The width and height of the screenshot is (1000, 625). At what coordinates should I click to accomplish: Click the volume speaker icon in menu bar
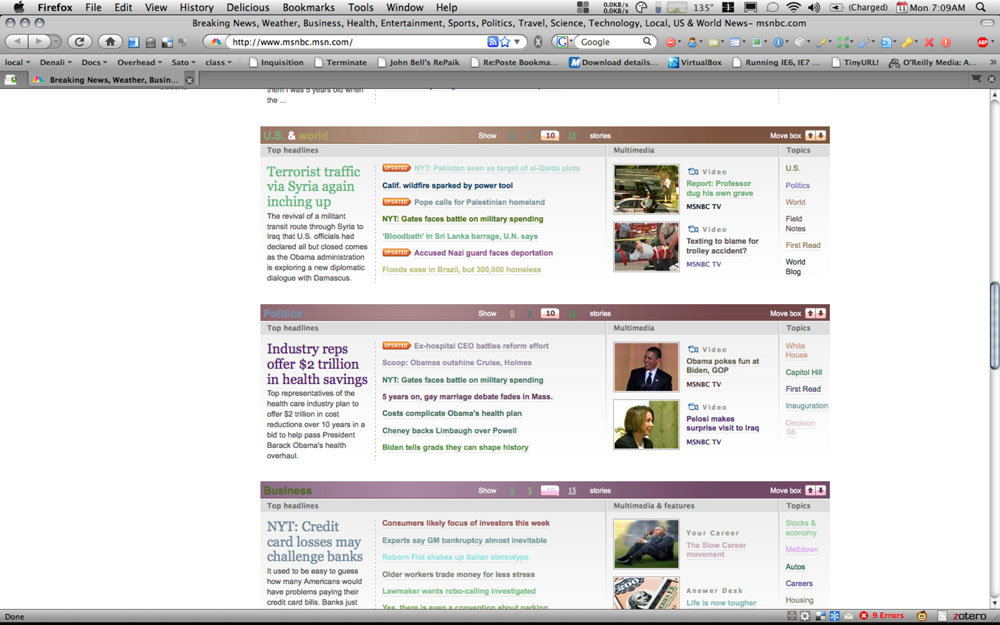tap(814, 7)
